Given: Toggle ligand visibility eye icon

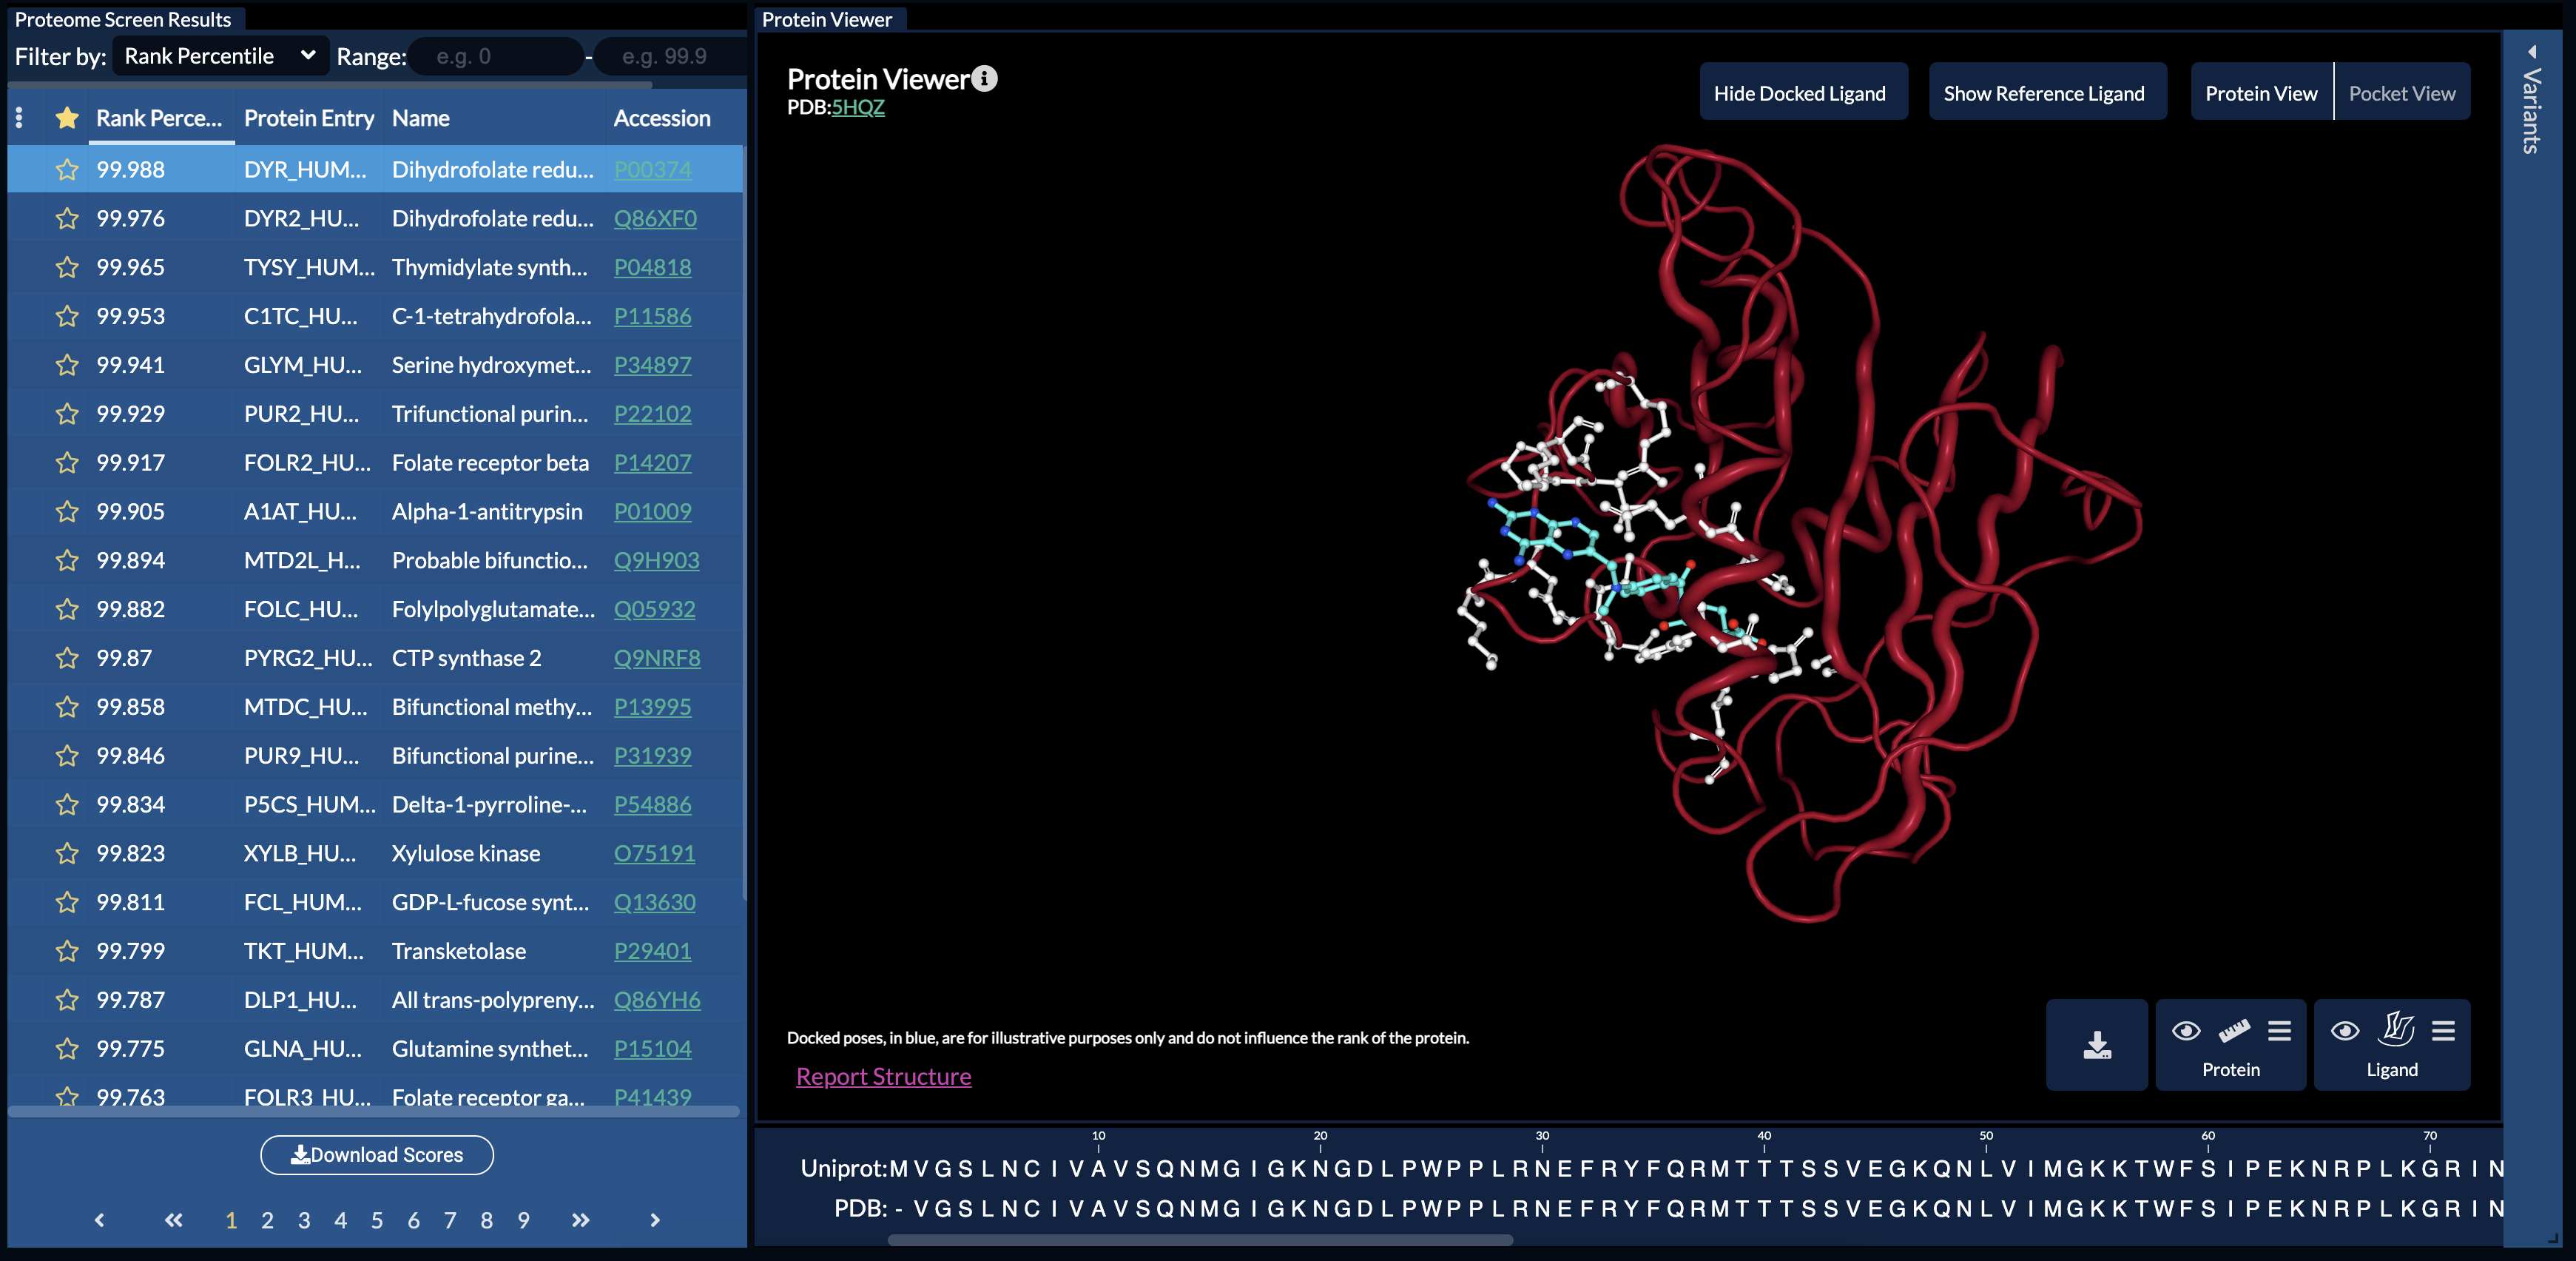Looking at the screenshot, I should 2345,1031.
